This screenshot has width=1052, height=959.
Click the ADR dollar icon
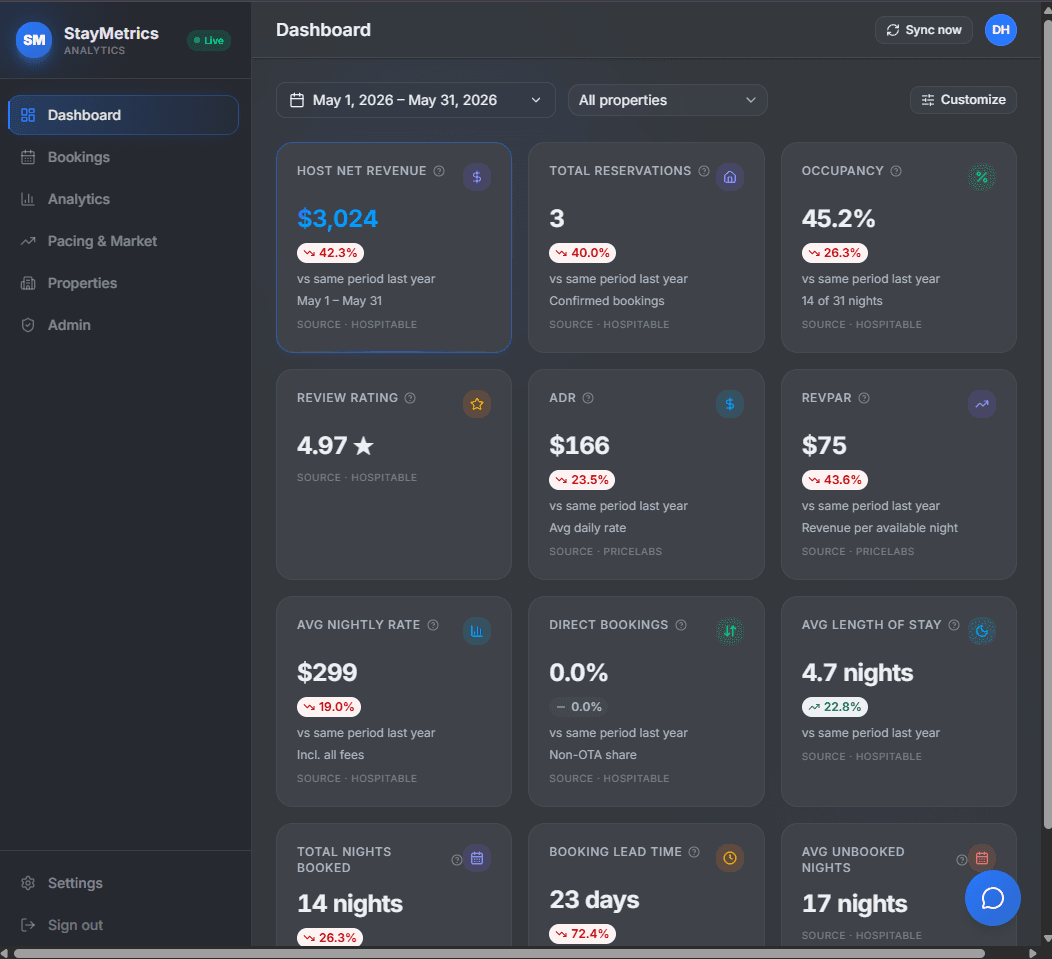[x=730, y=404]
